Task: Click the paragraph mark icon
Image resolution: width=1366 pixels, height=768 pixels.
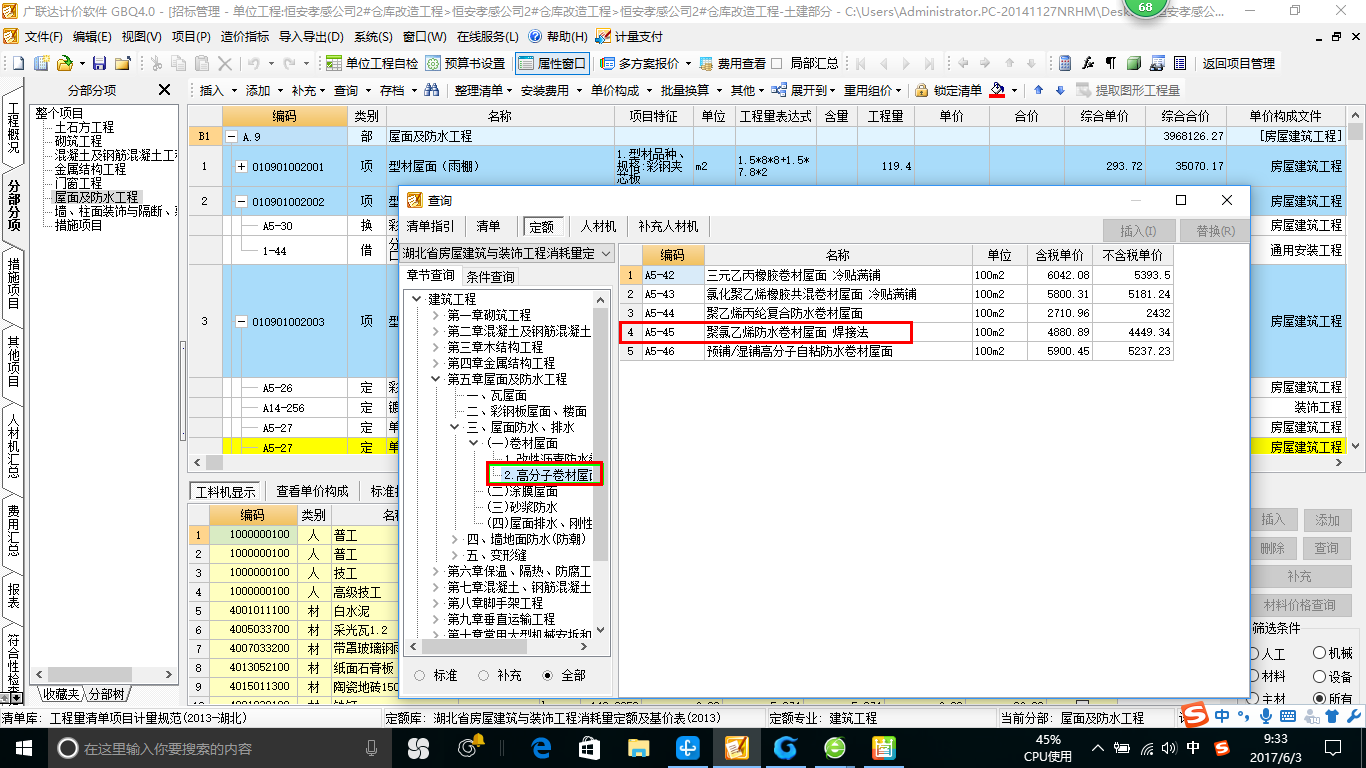Action: point(1111,63)
